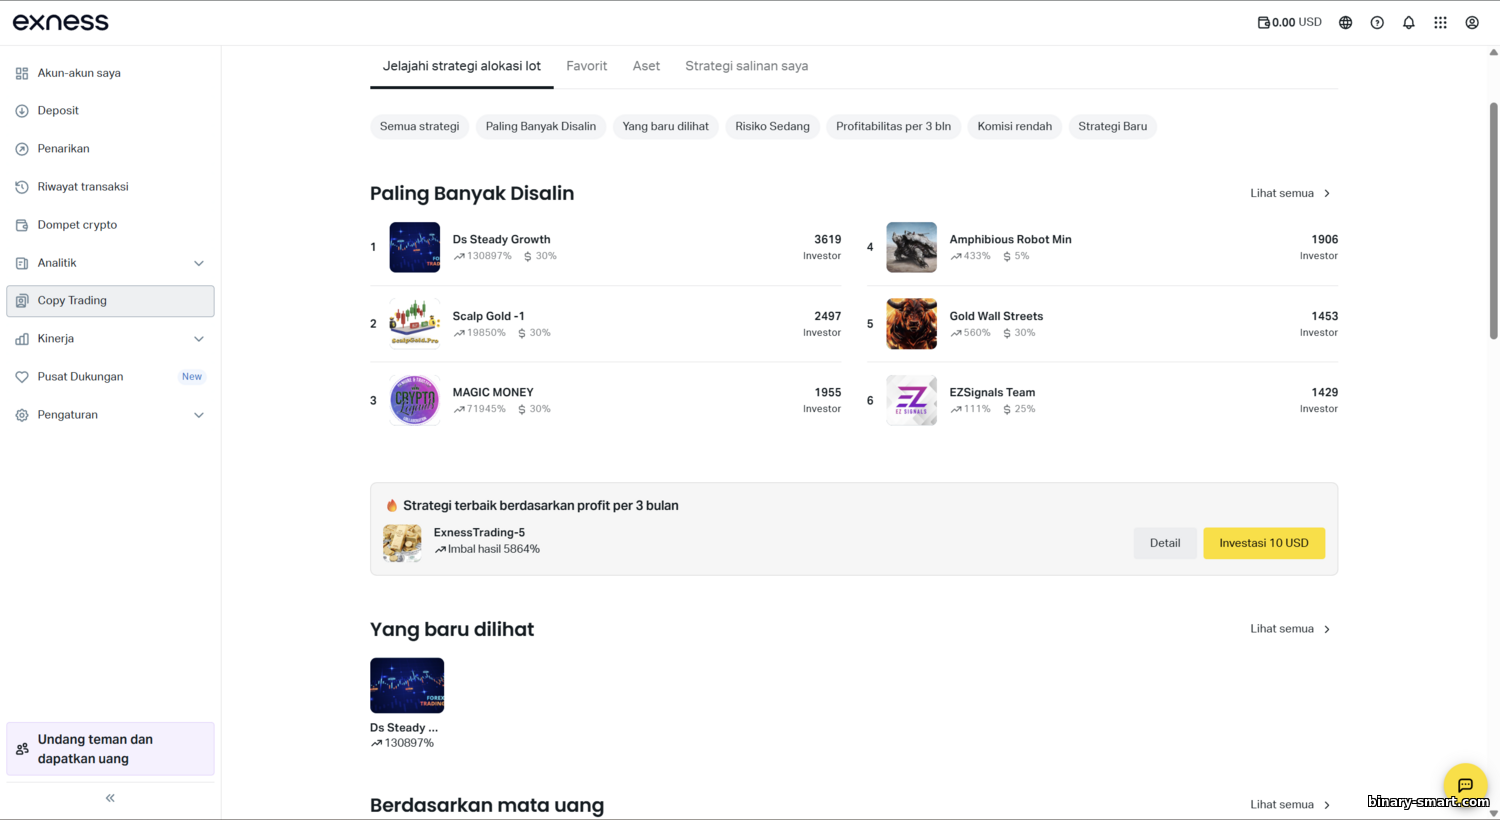Screen dimensions: 1500x820
Task: Expand the Kinerja sidebar section
Action: coord(198,339)
